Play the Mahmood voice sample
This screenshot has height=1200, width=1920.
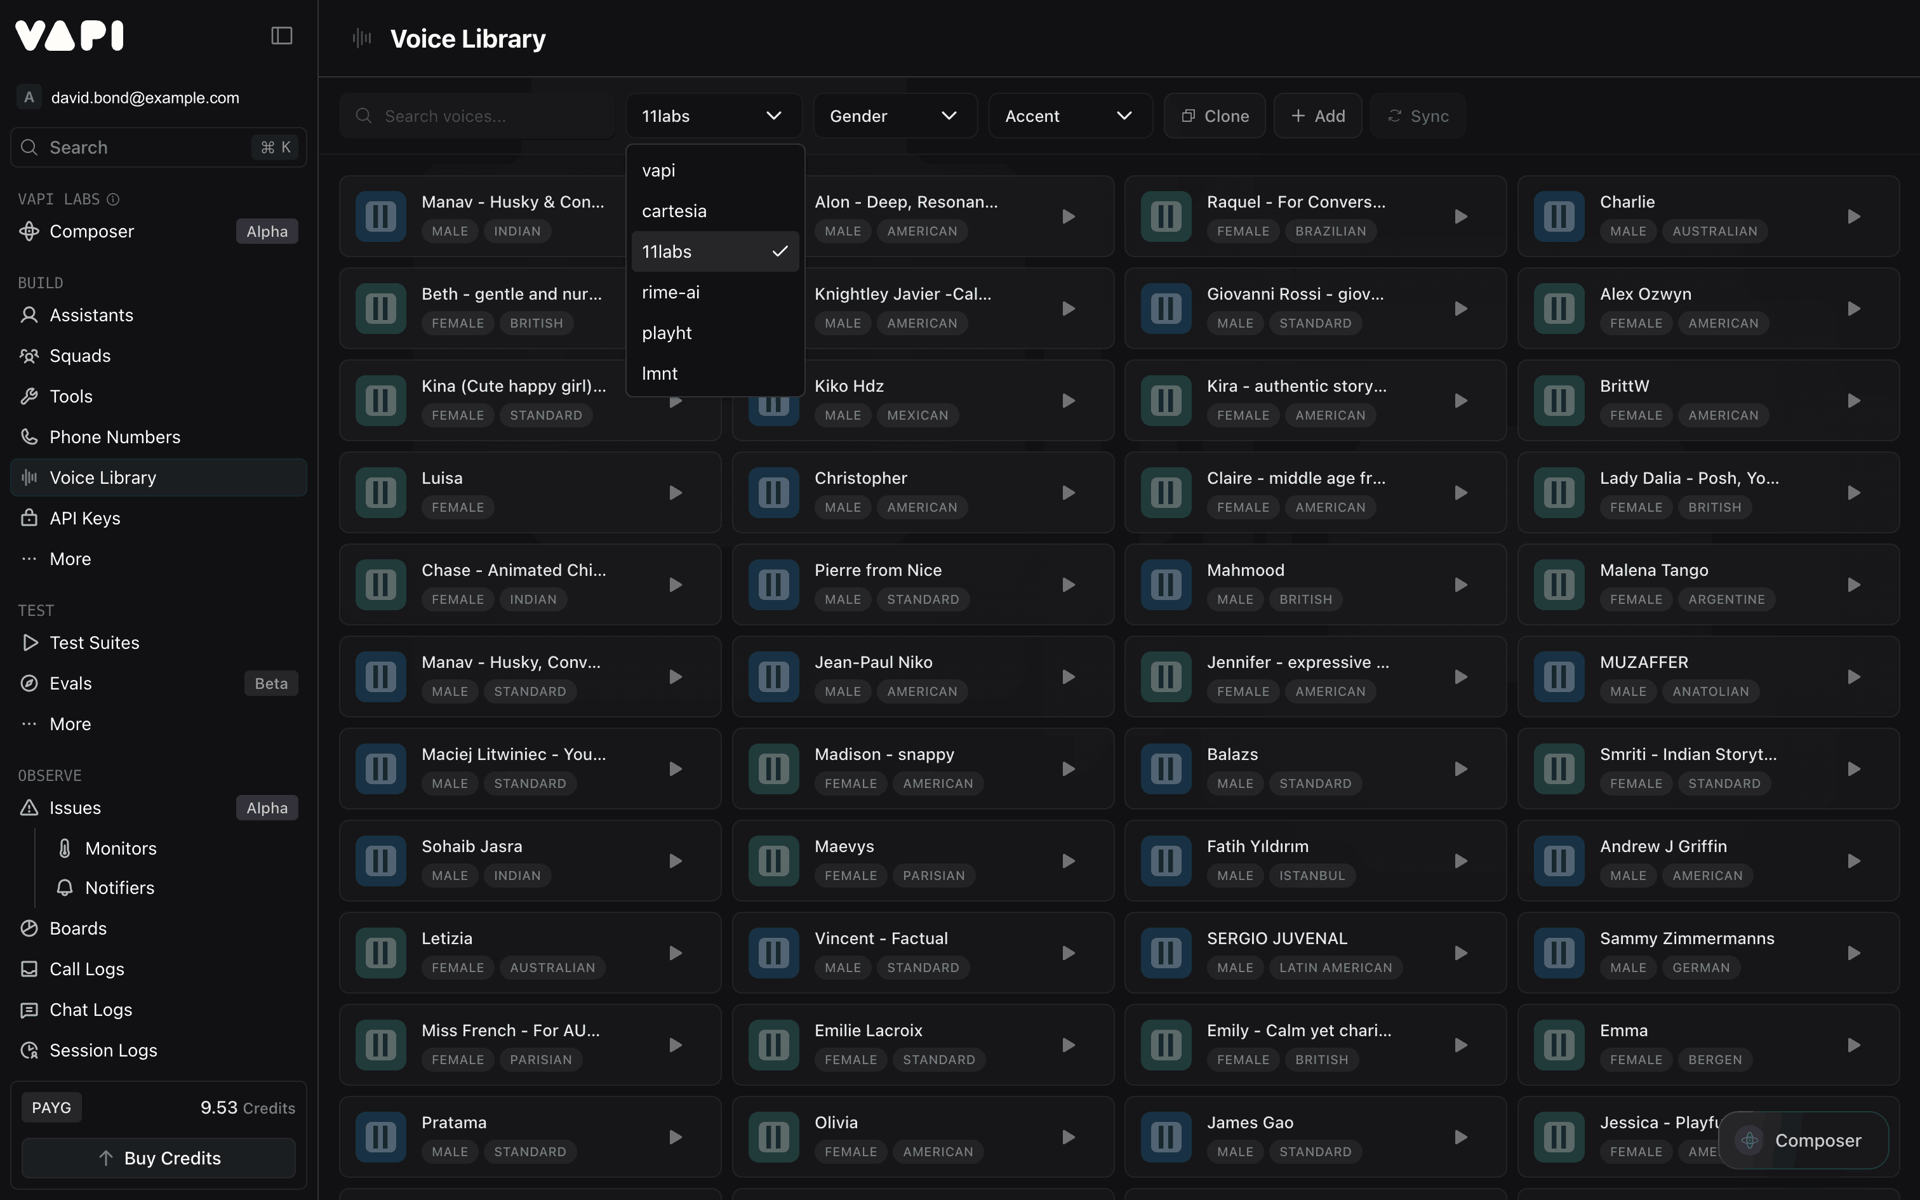click(x=1461, y=585)
